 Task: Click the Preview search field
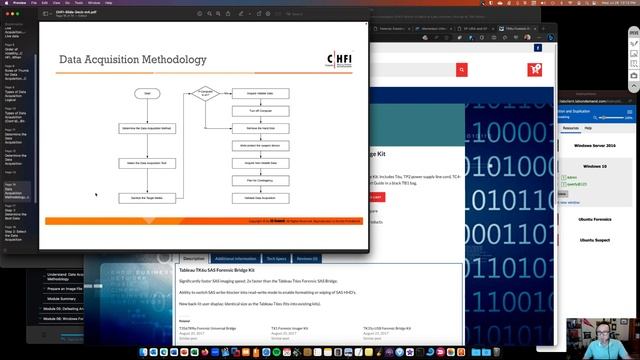(294, 14)
